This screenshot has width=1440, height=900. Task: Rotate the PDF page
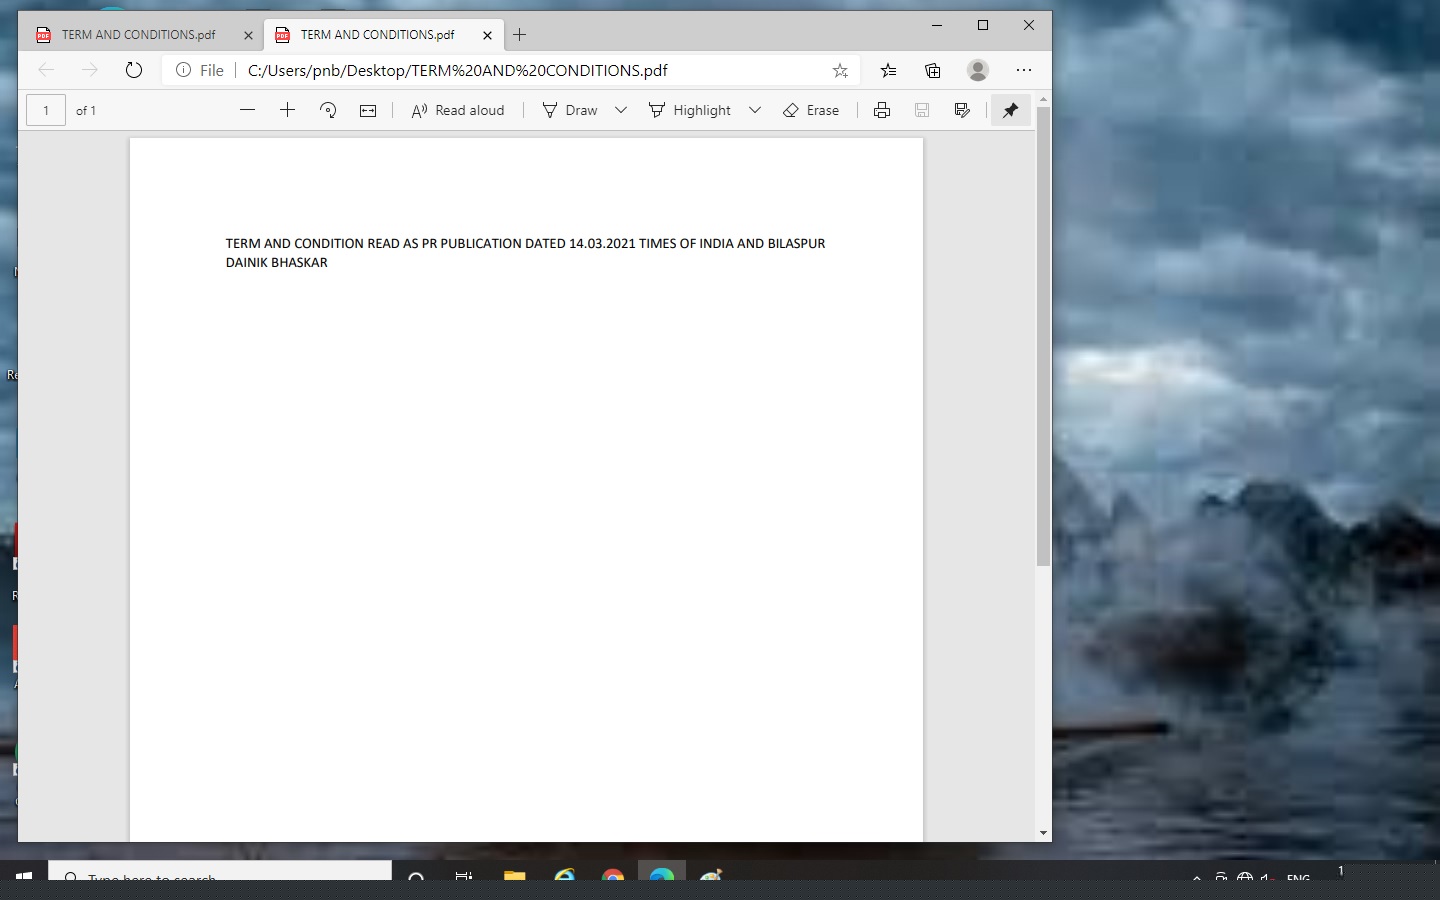click(328, 110)
